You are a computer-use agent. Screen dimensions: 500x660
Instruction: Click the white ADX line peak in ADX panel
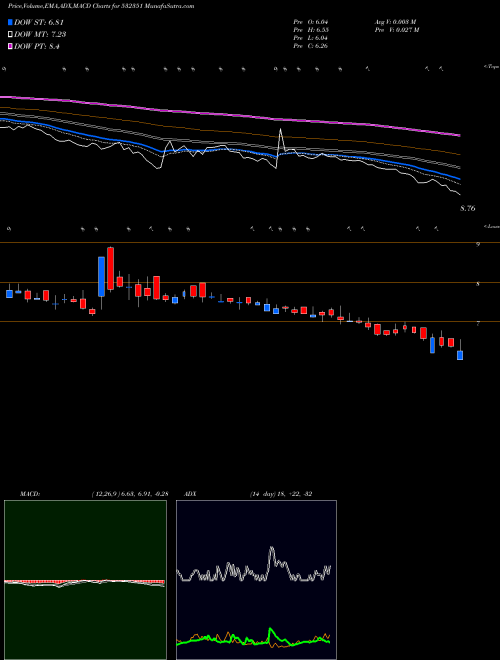pos(271,549)
